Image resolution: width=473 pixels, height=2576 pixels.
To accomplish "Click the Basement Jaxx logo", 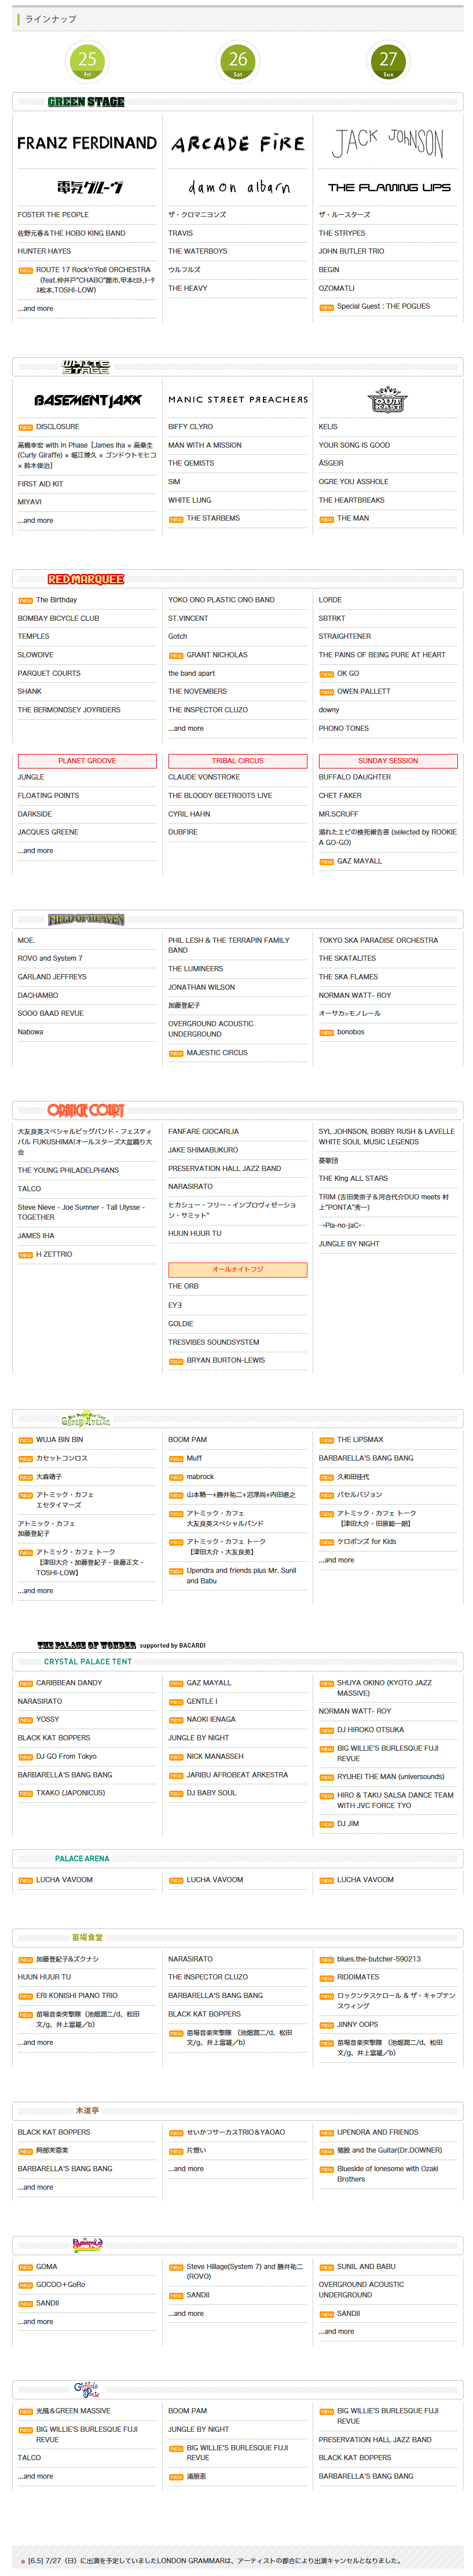I will tap(88, 400).
